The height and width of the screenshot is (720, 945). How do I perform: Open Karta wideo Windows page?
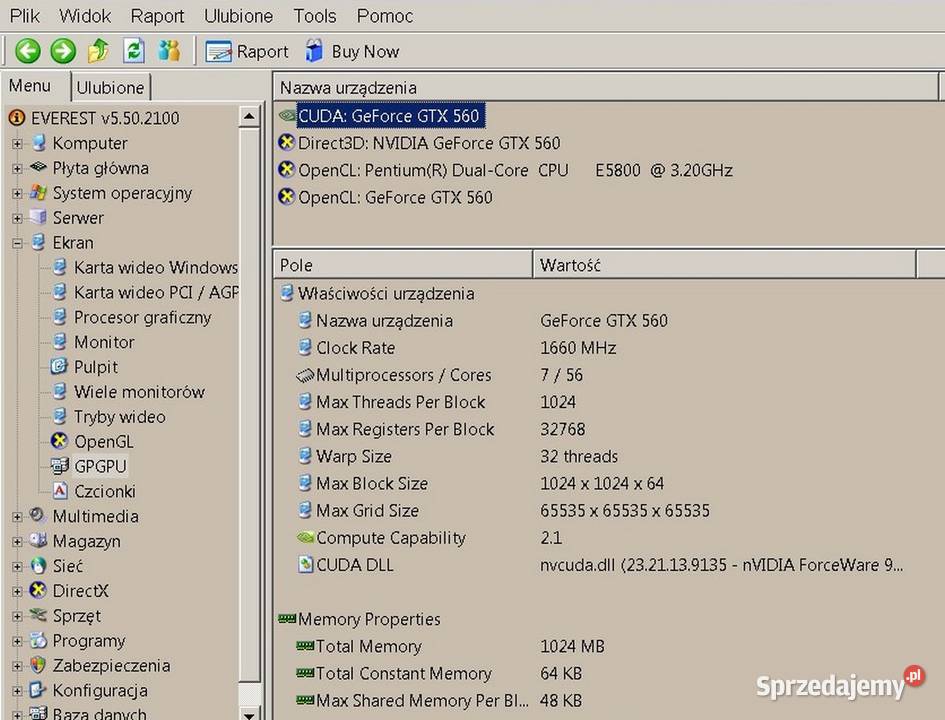tap(155, 268)
